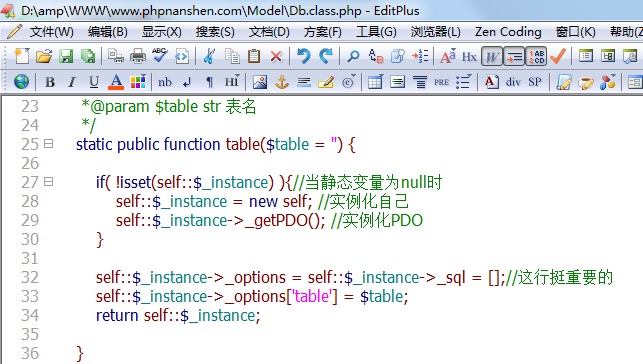View in browser with globe icon
This screenshot has height=364, width=643.
click(21, 82)
